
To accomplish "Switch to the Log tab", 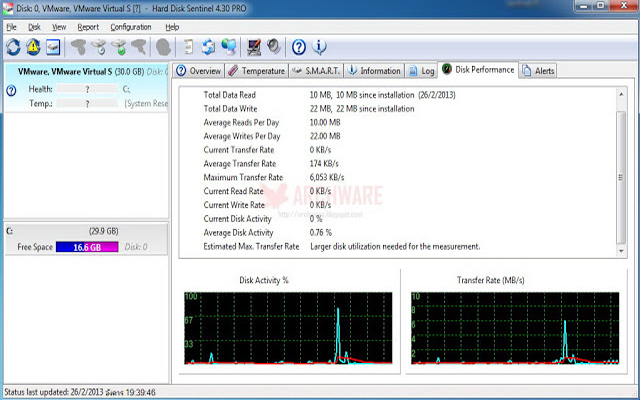I will click(421, 71).
